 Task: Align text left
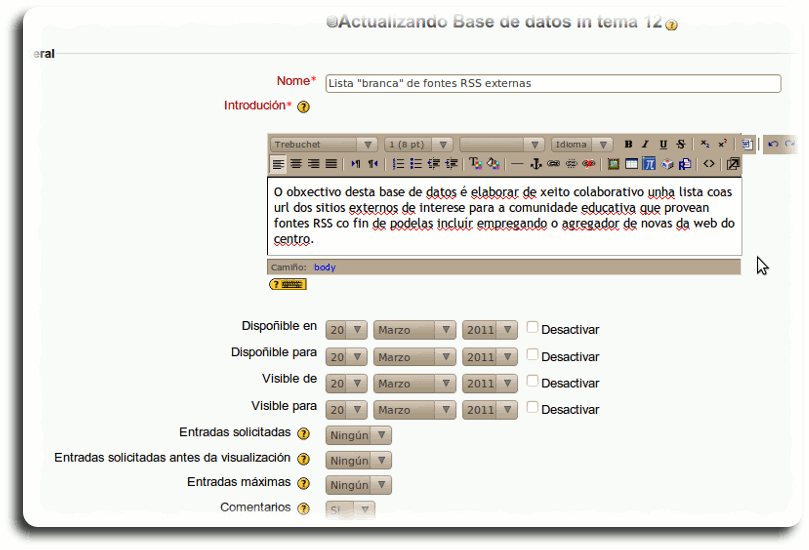click(x=278, y=165)
